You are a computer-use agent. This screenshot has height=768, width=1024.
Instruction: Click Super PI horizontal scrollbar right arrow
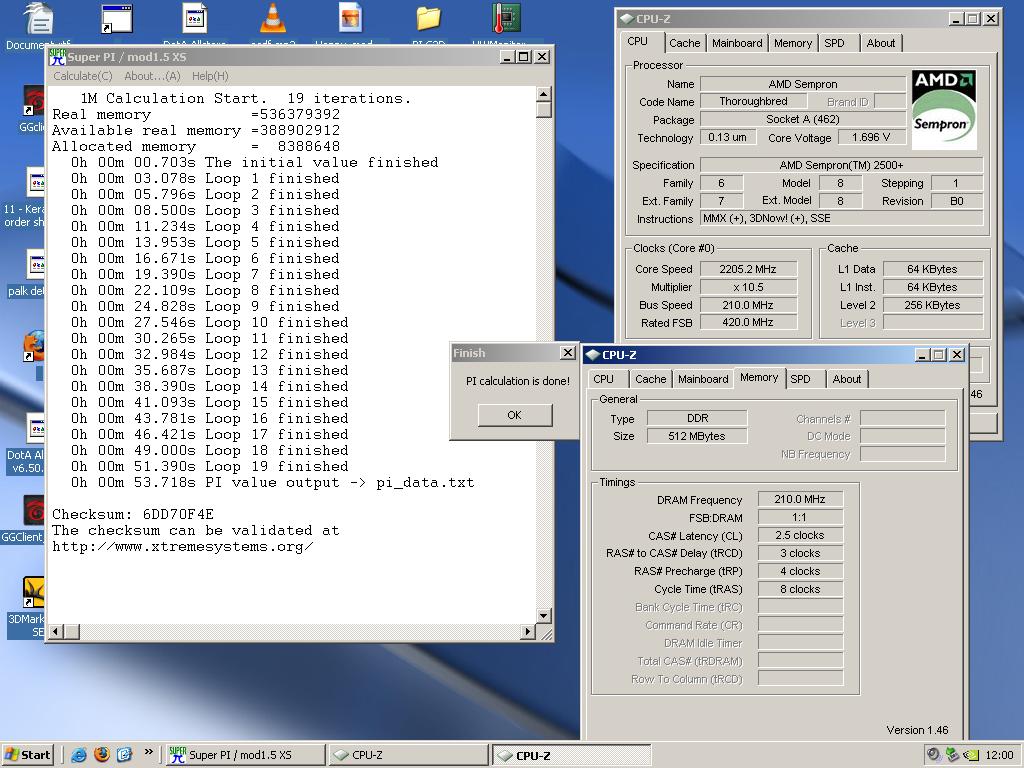528,631
